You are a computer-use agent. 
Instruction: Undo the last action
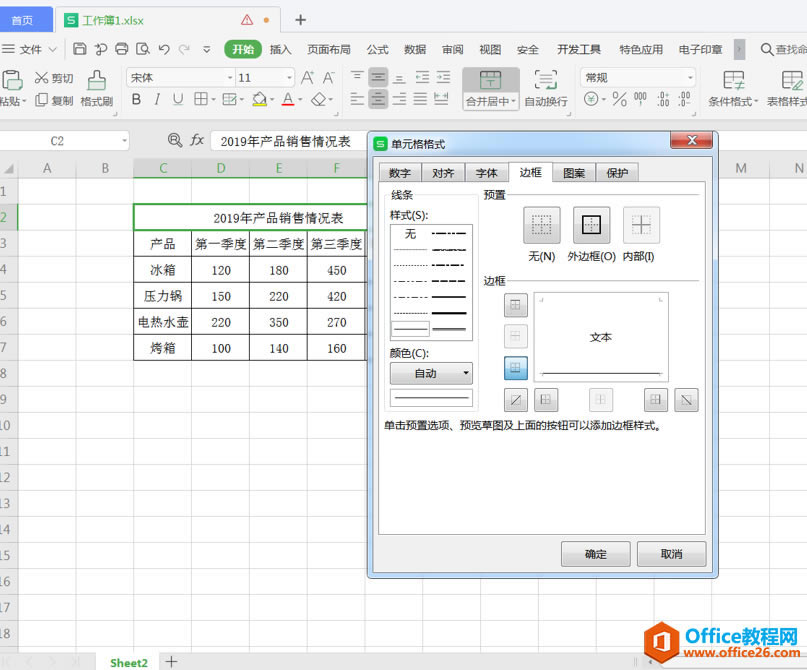[x=164, y=49]
